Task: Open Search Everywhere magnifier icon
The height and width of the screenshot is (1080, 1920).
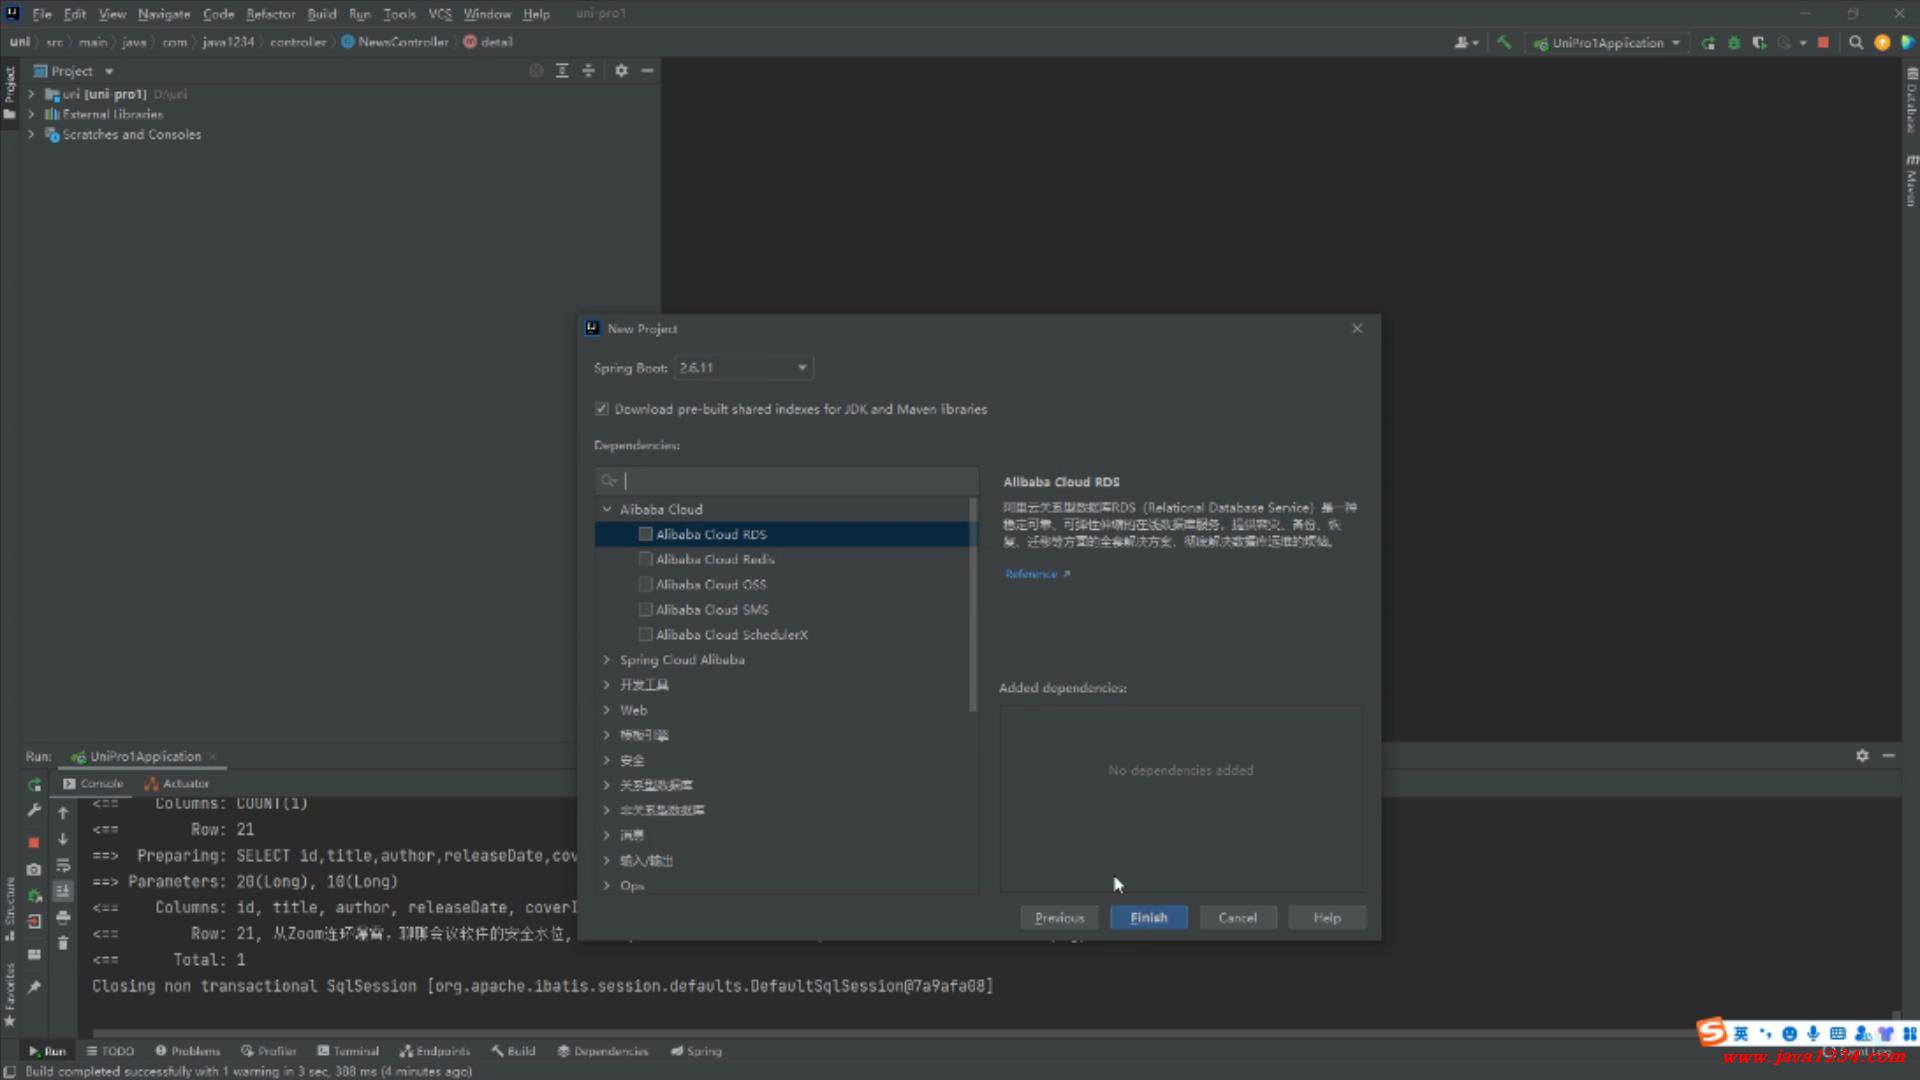Action: click(1856, 42)
